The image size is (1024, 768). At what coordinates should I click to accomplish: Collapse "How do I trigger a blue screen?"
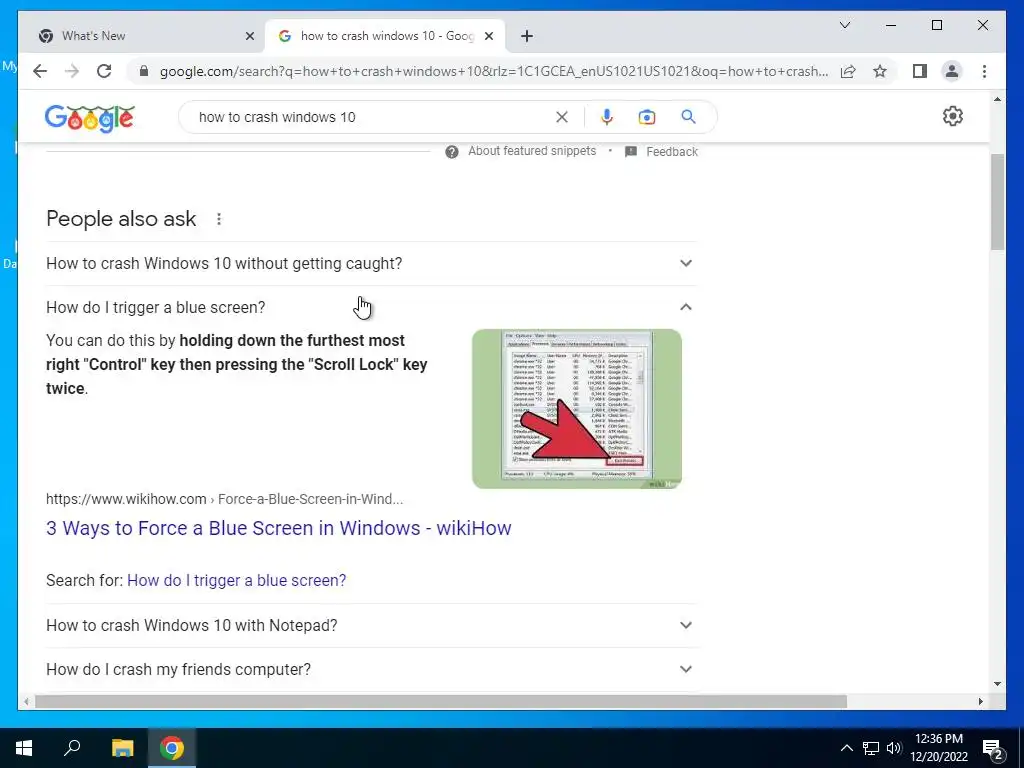(371, 307)
